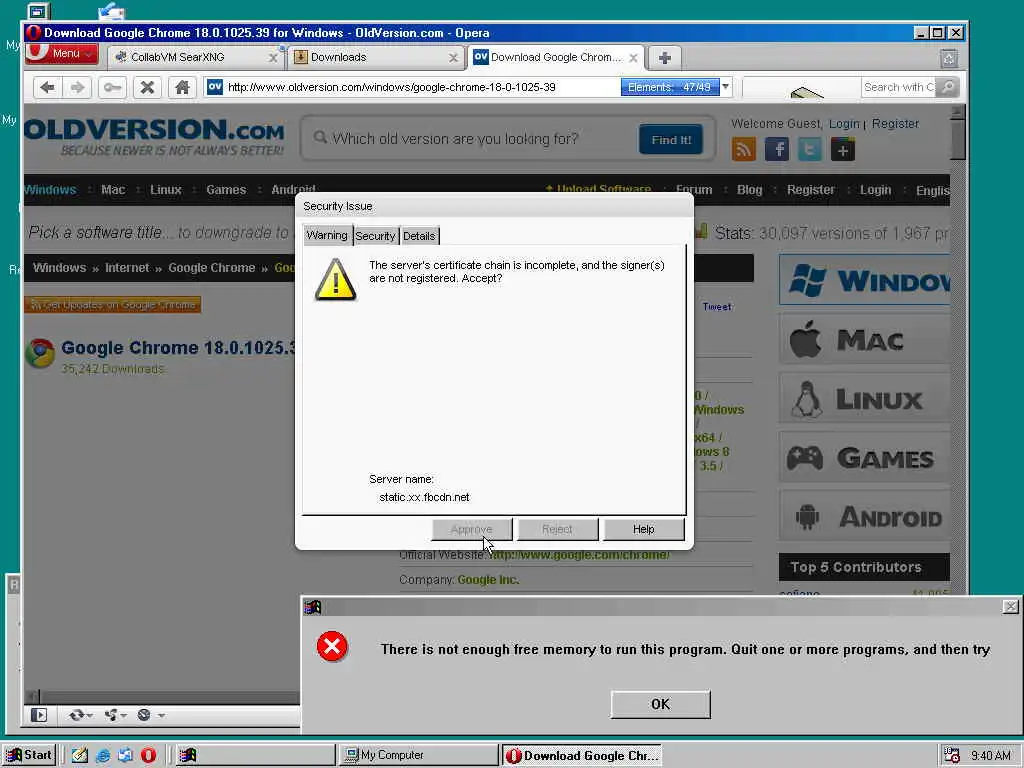
Task: Open the Games nav menu item
Action: coord(226,189)
